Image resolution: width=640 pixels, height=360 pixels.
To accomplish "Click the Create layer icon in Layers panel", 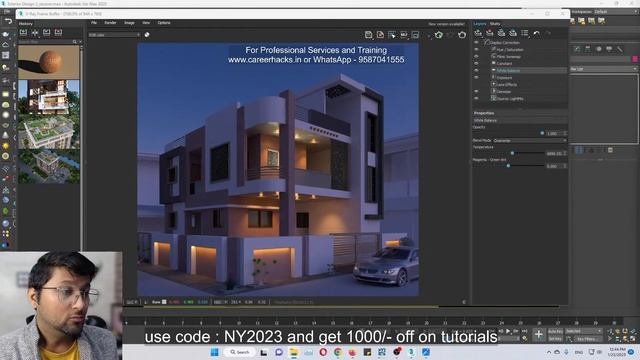I will pyautogui.click(x=478, y=33).
